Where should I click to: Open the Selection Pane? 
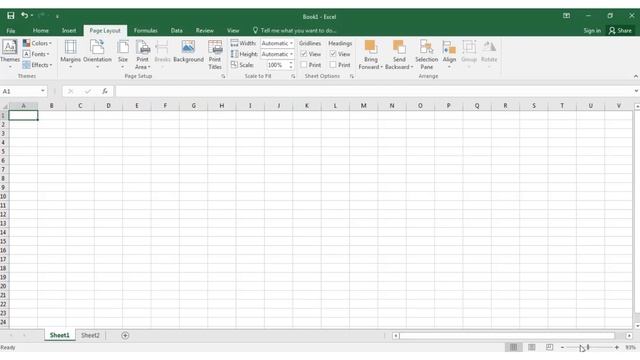tap(427, 54)
